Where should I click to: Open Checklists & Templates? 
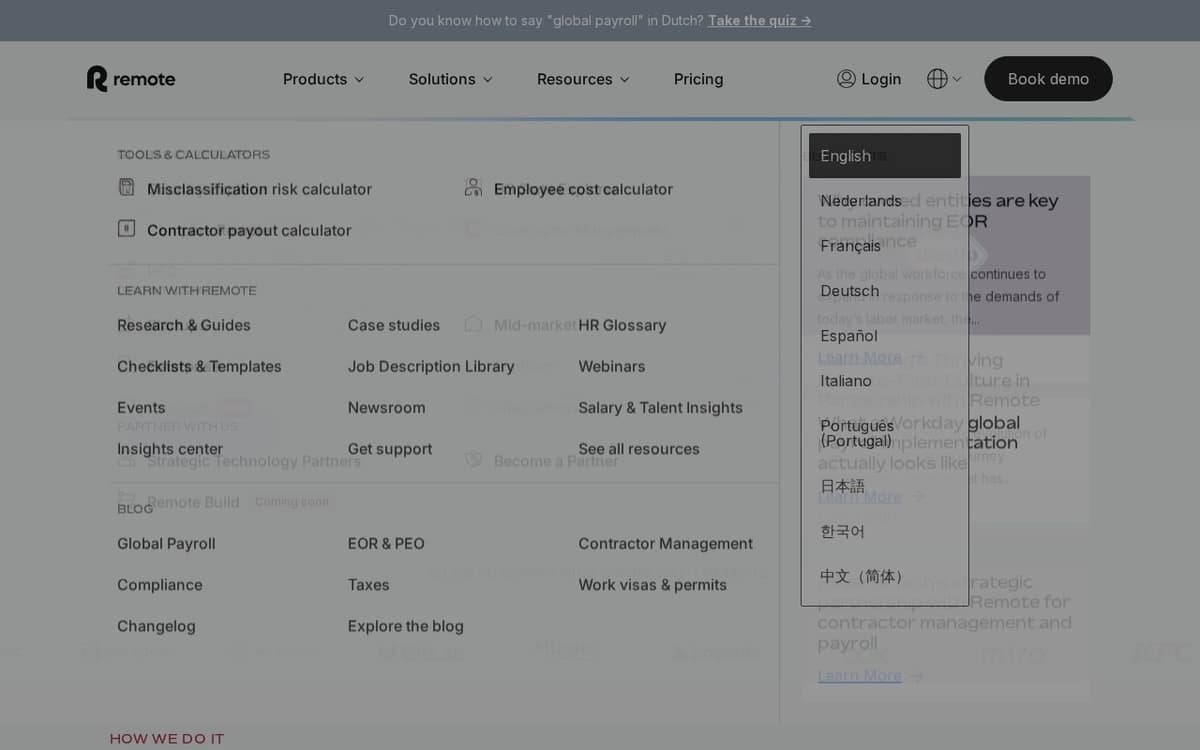point(199,366)
